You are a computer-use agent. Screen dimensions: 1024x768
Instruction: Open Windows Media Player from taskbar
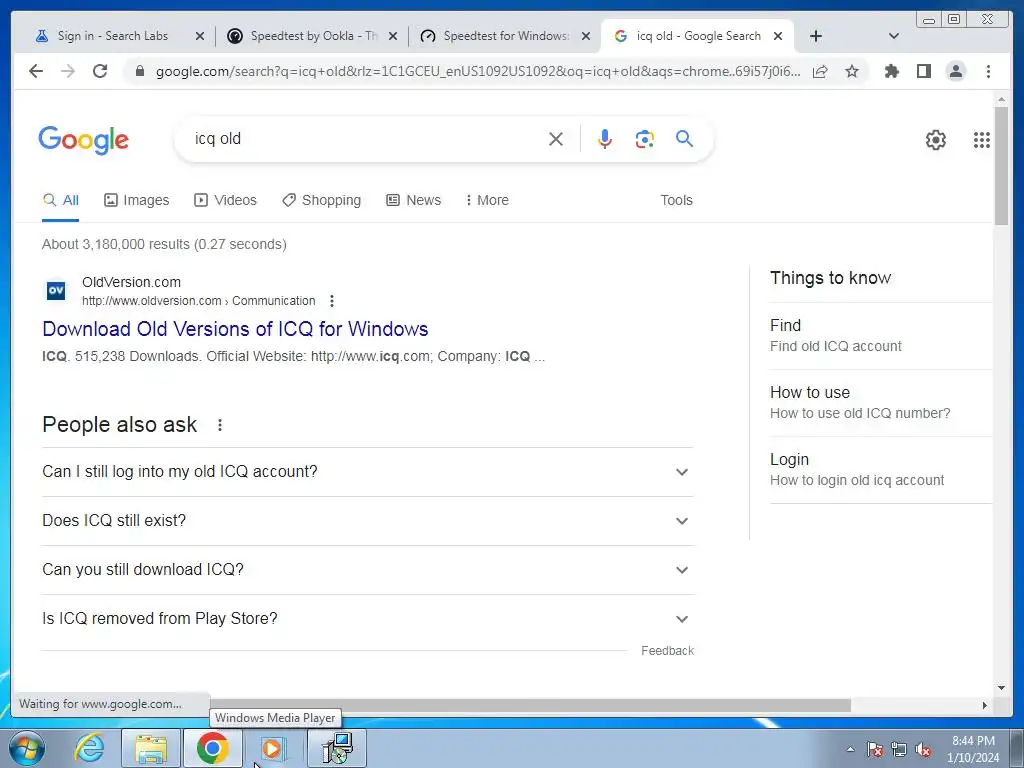click(274, 748)
